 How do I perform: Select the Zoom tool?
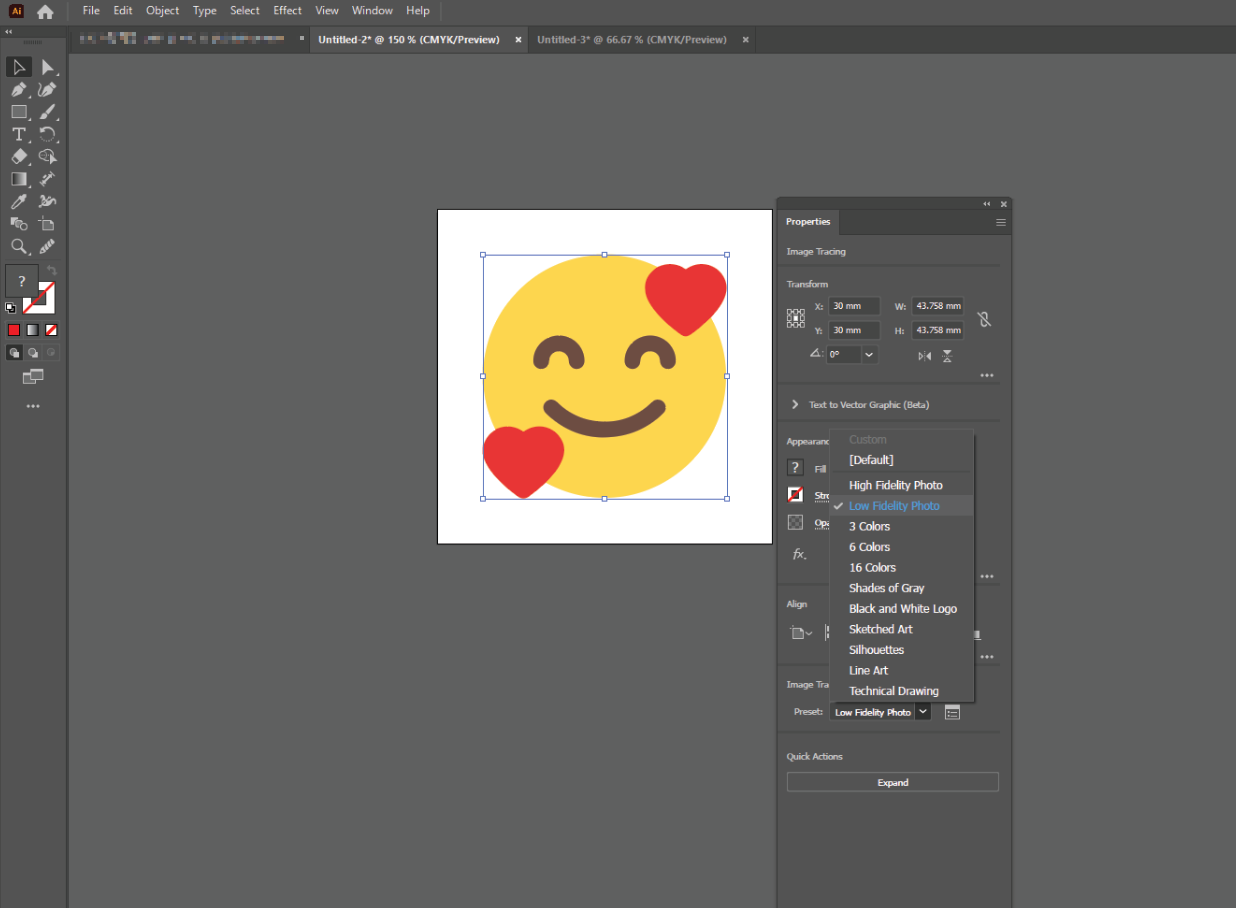pyautogui.click(x=19, y=246)
